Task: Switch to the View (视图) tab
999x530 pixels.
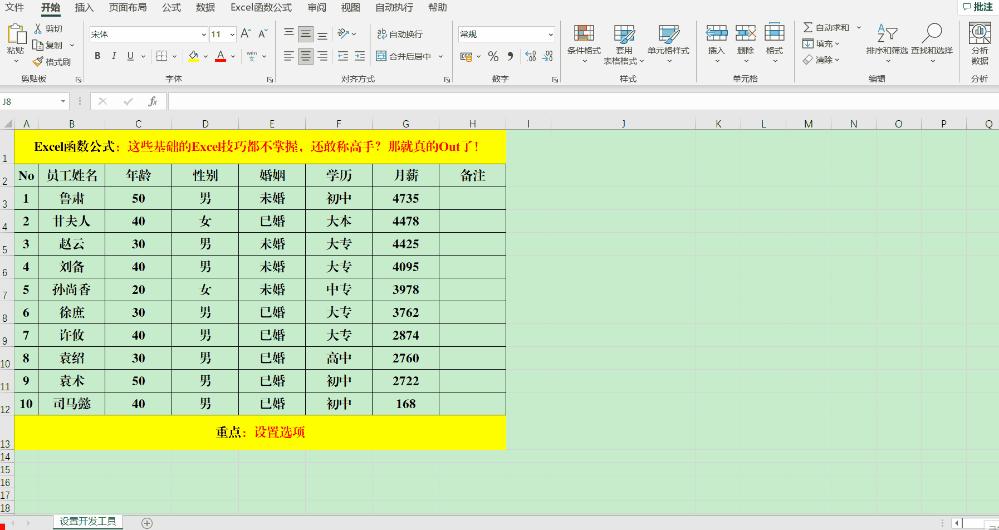Action: coord(350,8)
